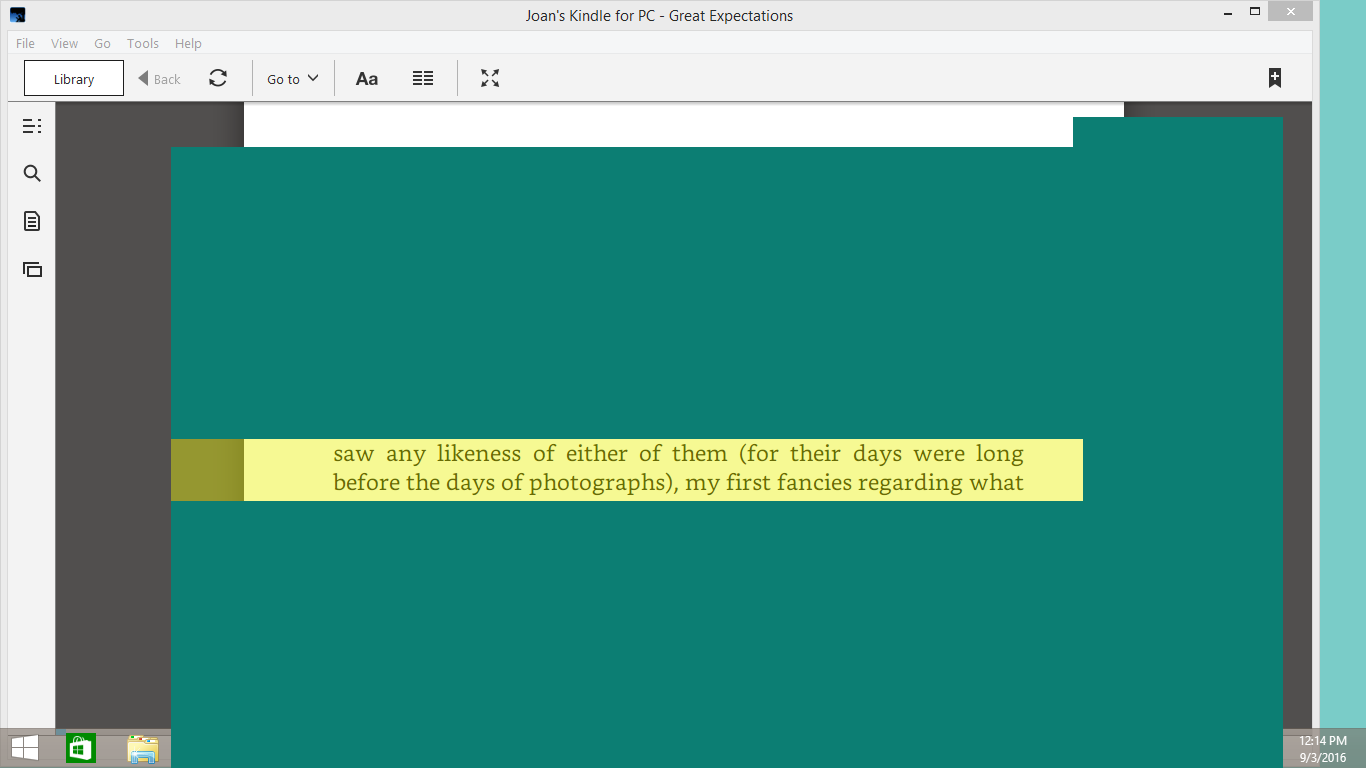Click the Back navigation button
The height and width of the screenshot is (768, 1366).
click(x=158, y=78)
